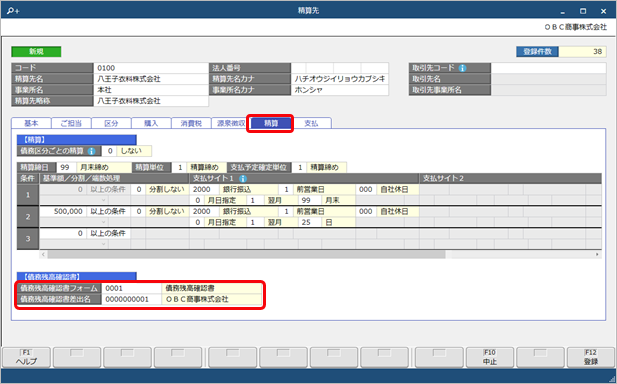The height and width of the screenshot is (384, 617).
Task: Click the 月末 cell in row 1
Action: 338,200
